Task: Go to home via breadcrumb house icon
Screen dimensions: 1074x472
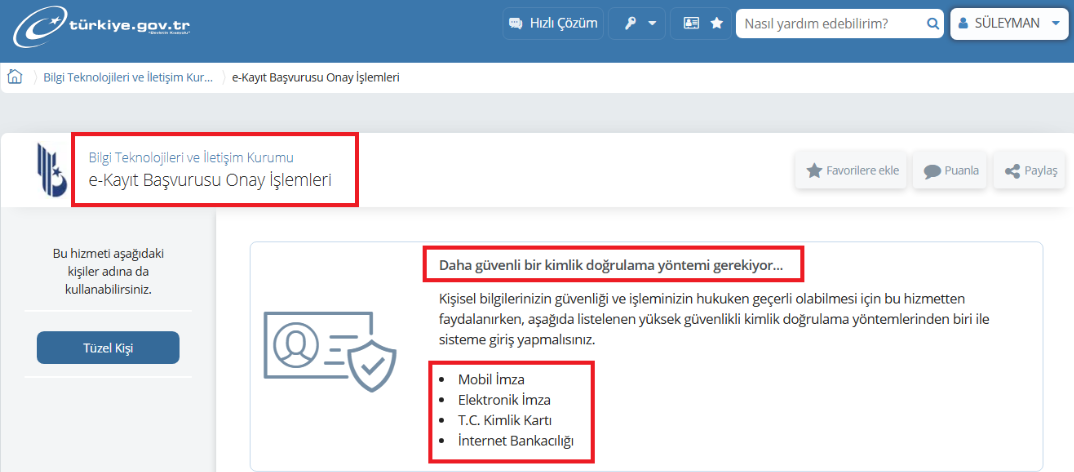Action: [x=14, y=77]
